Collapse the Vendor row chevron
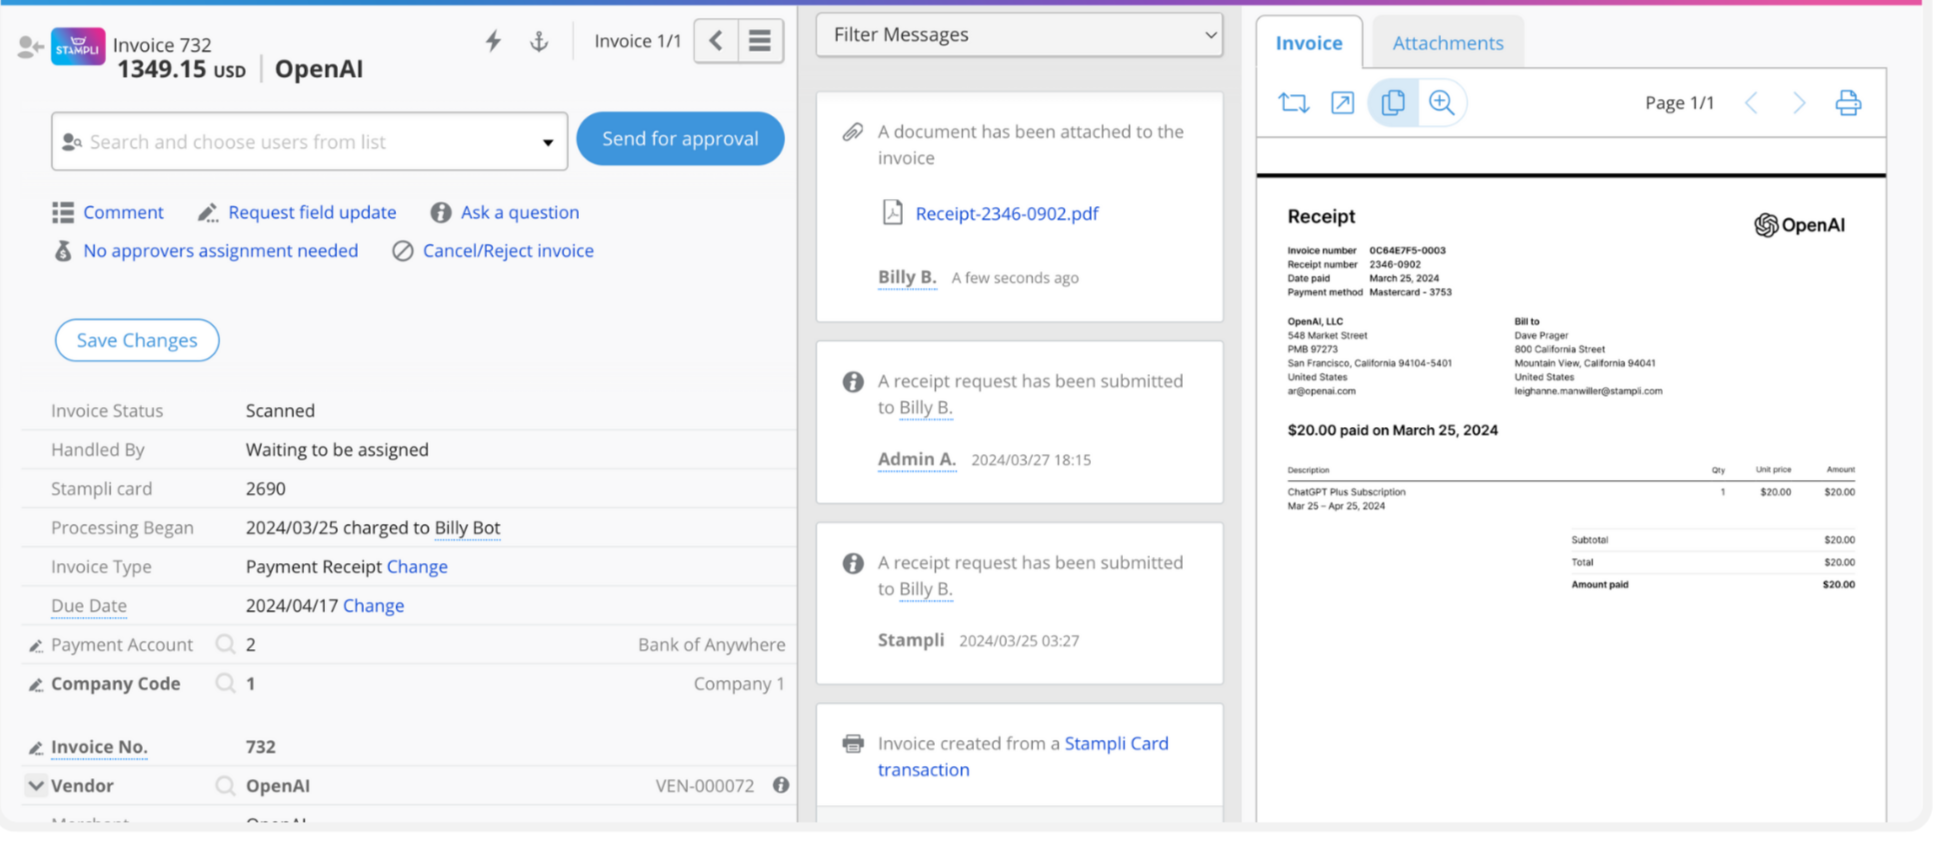This screenshot has height=851, width=1933. tap(36, 785)
